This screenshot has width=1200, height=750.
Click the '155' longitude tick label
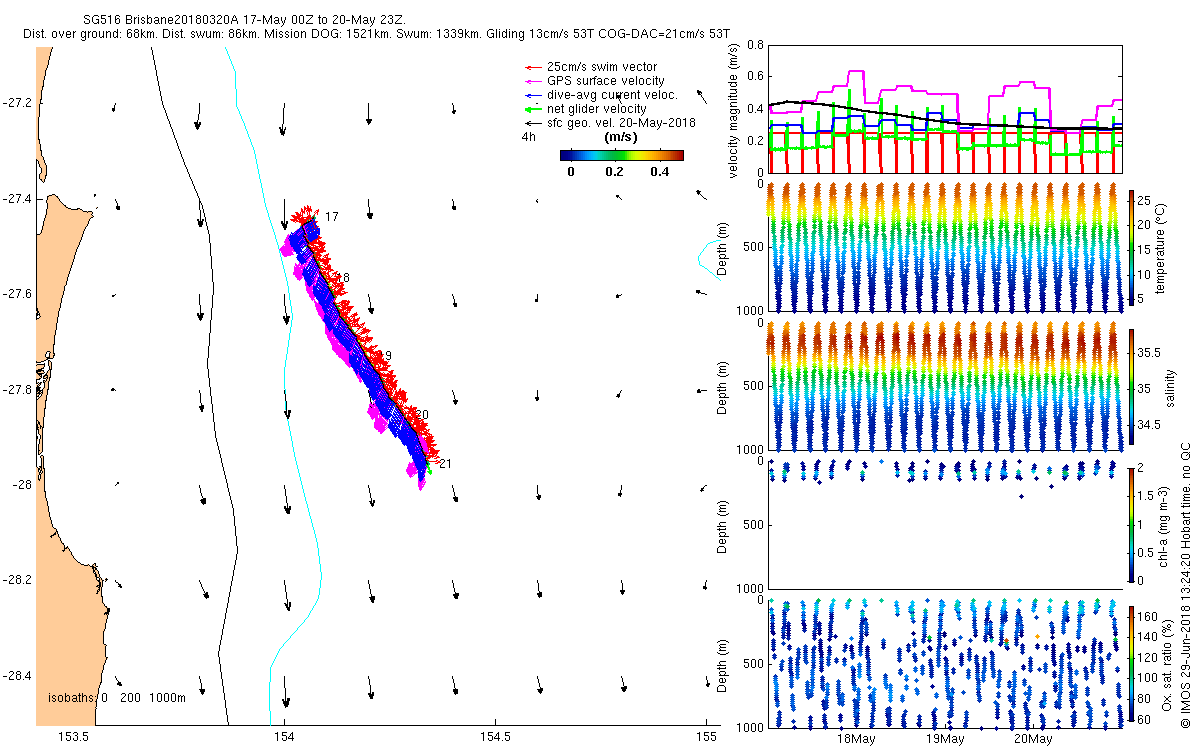(706, 738)
